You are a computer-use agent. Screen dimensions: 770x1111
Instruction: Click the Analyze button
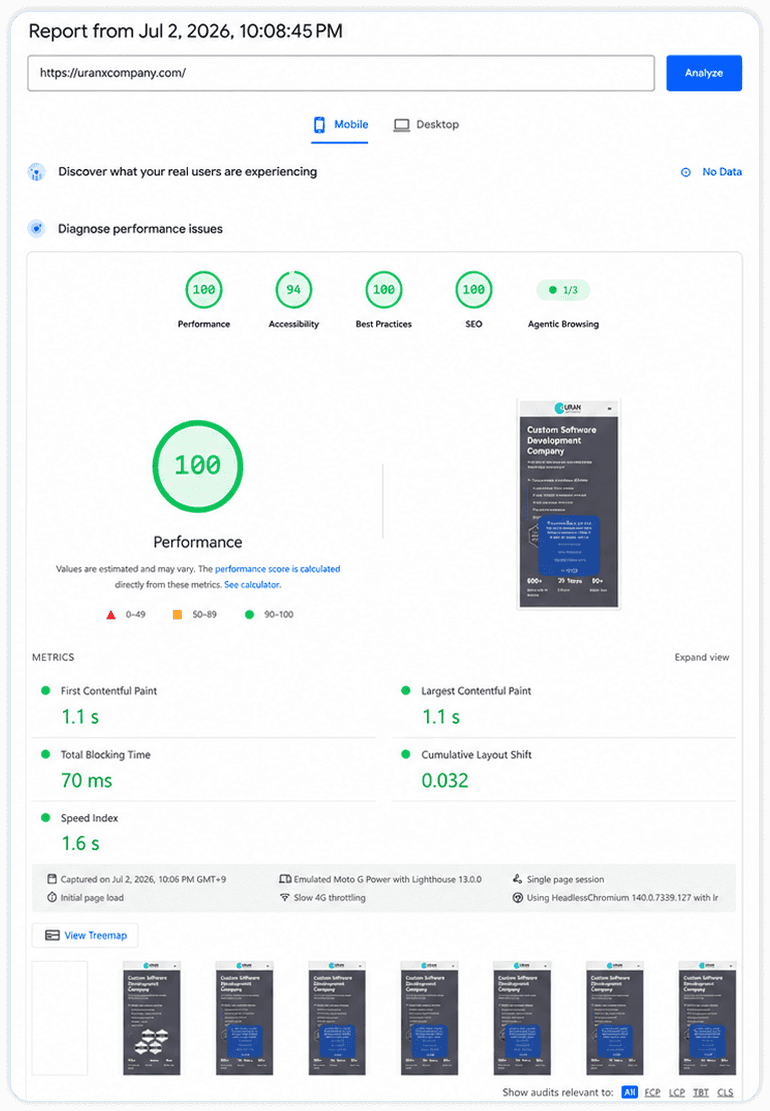coord(703,73)
